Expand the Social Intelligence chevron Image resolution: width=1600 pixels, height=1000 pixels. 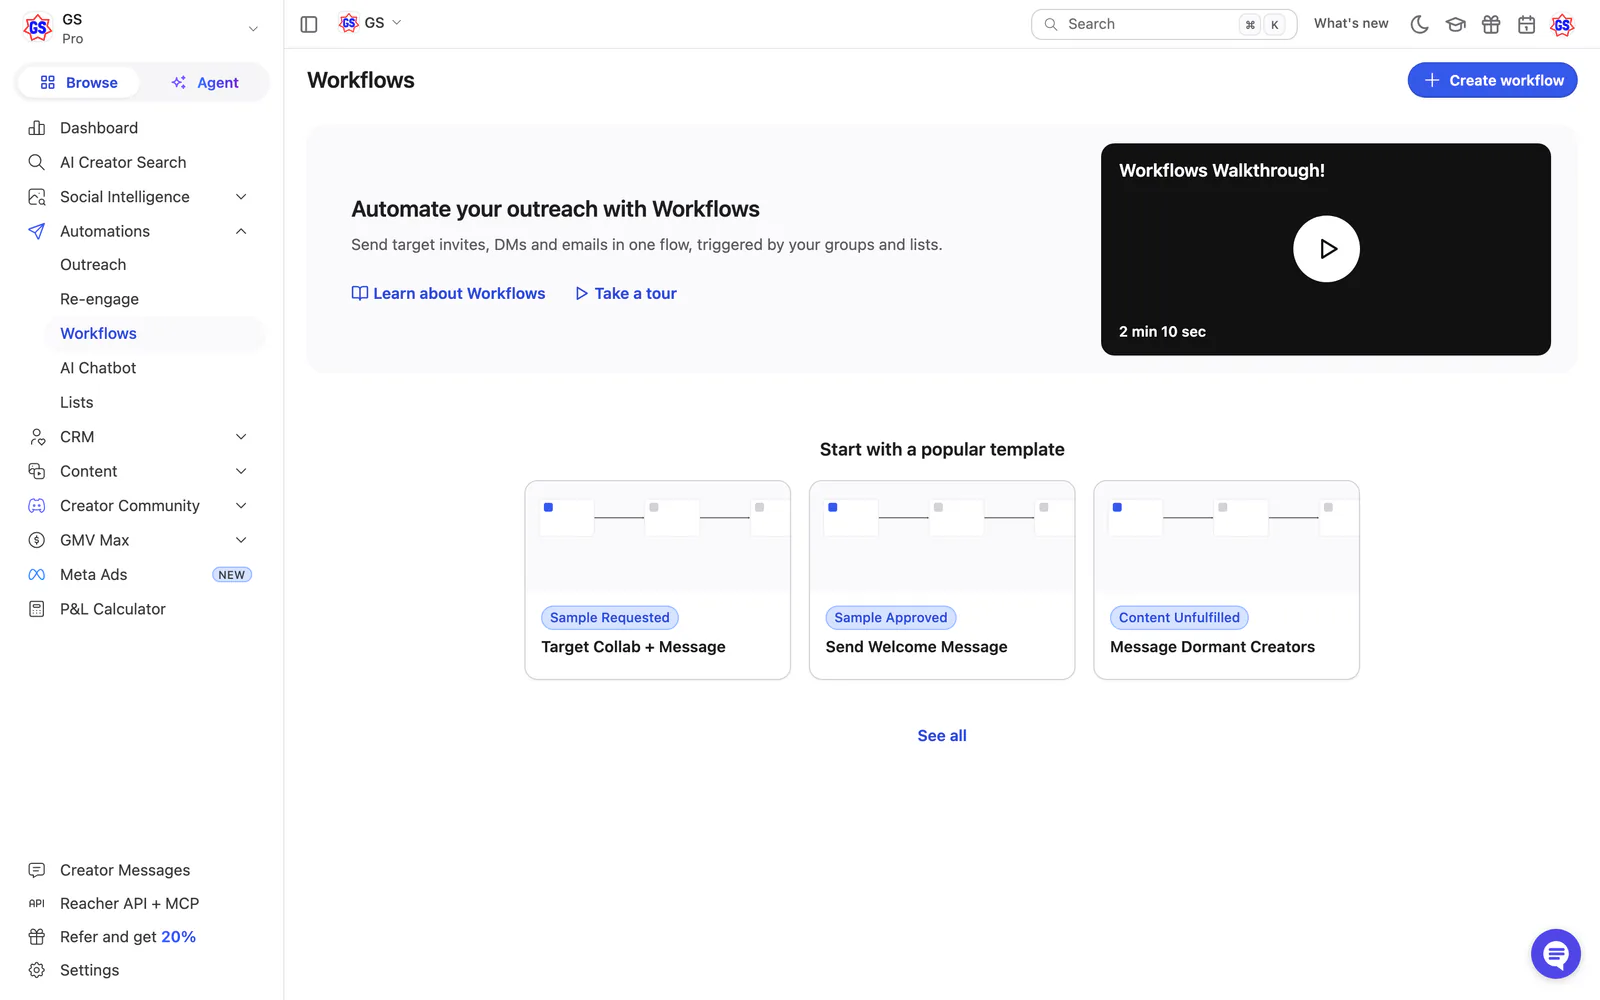[241, 197]
